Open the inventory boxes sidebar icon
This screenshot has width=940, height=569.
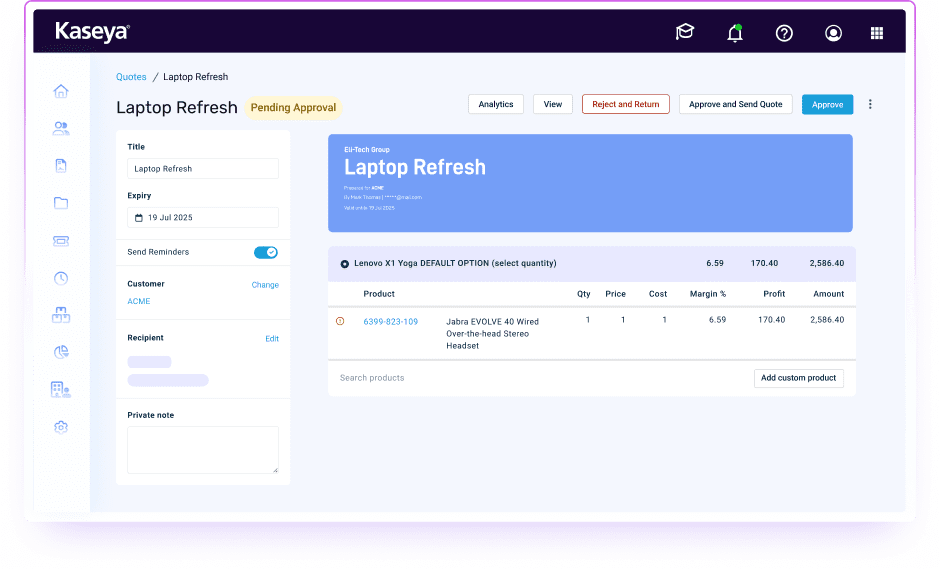[61, 315]
